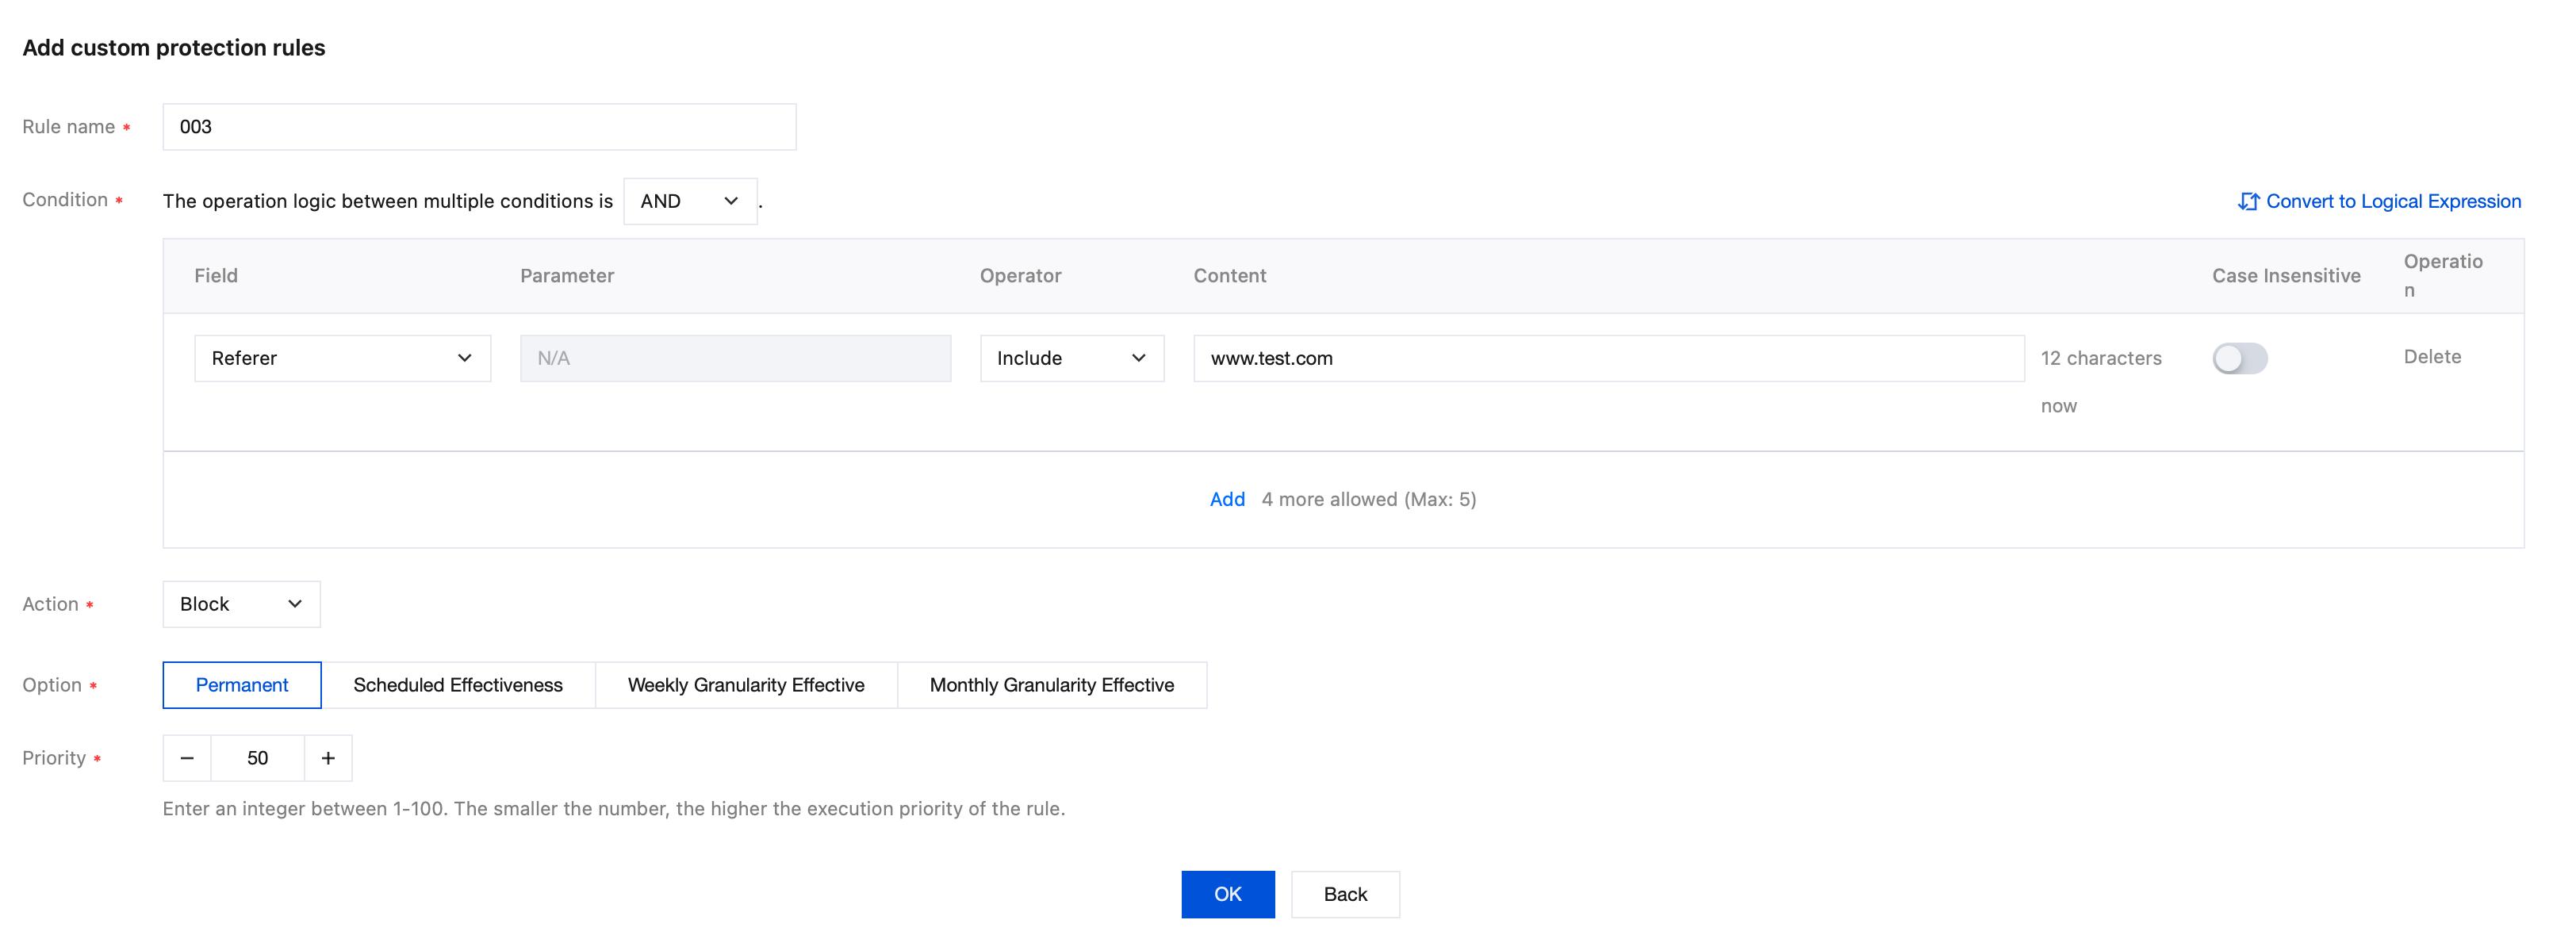Click the Content field with www.test.com
Screen dimensions: 2576x939
point(1608,358)
